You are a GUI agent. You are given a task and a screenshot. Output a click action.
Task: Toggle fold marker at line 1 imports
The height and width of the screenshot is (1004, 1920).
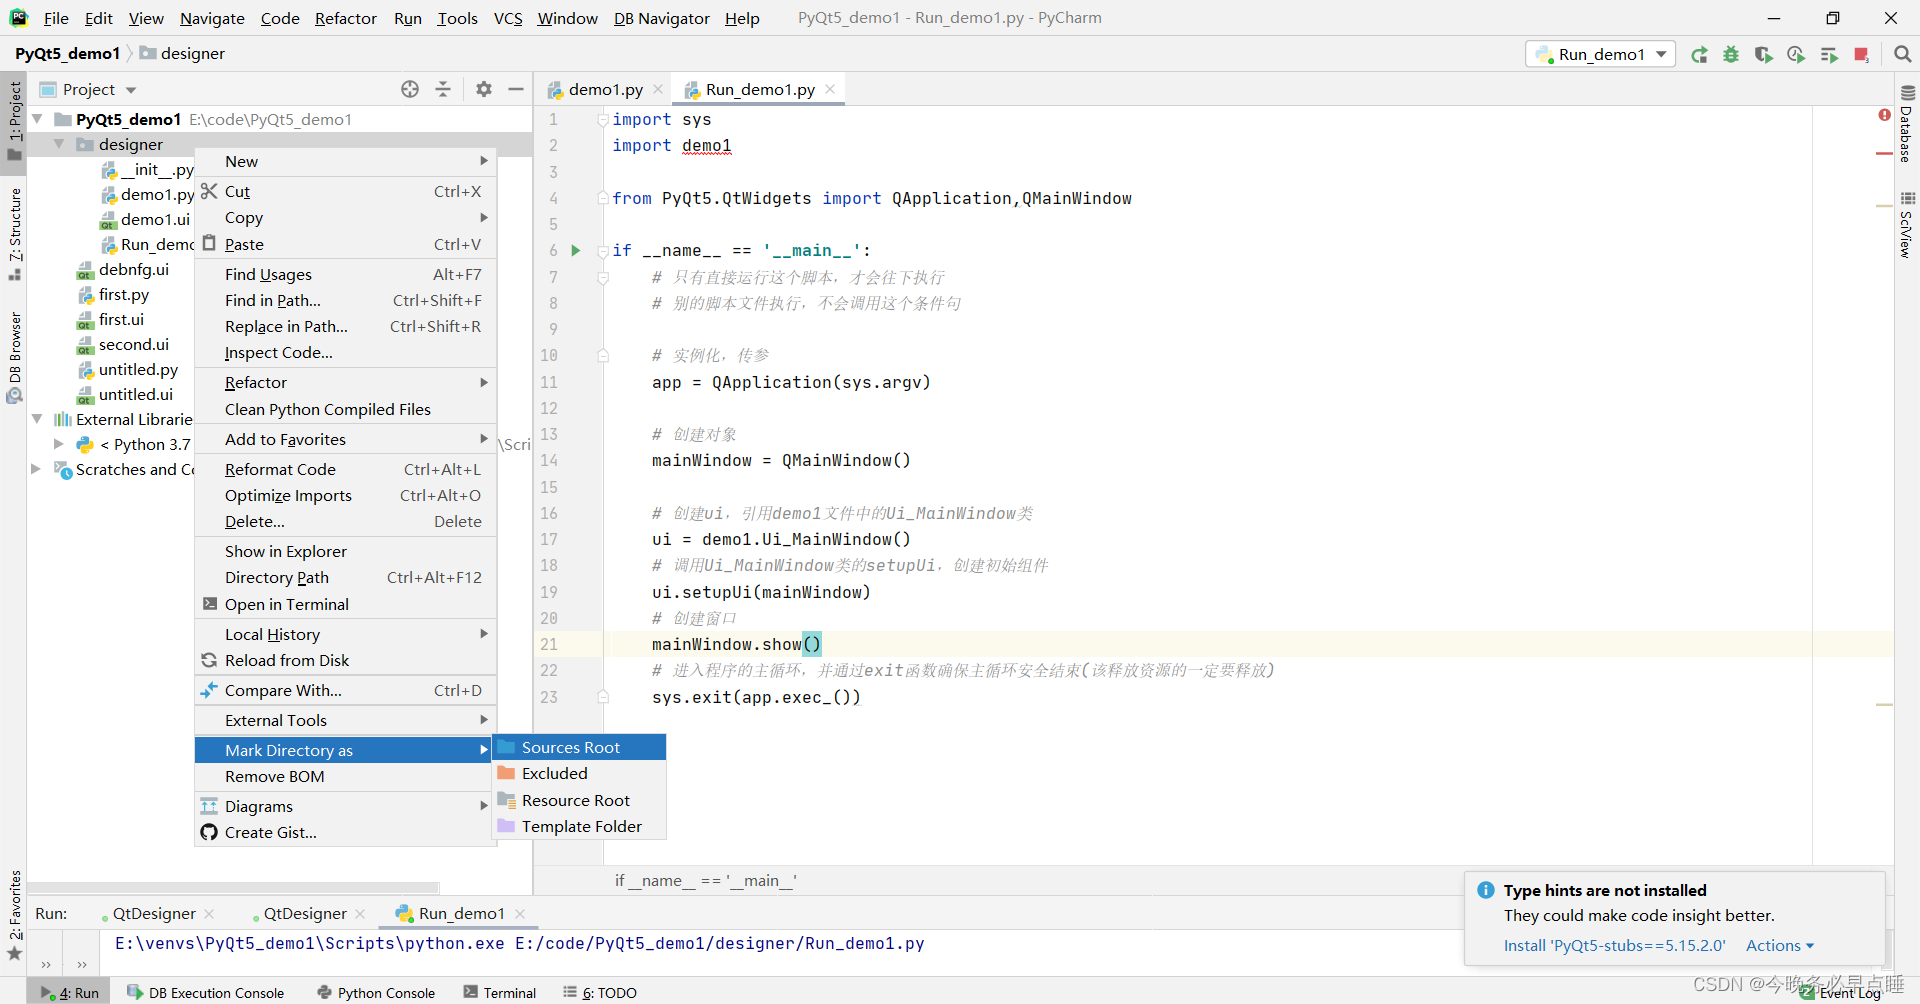[603, 119]
